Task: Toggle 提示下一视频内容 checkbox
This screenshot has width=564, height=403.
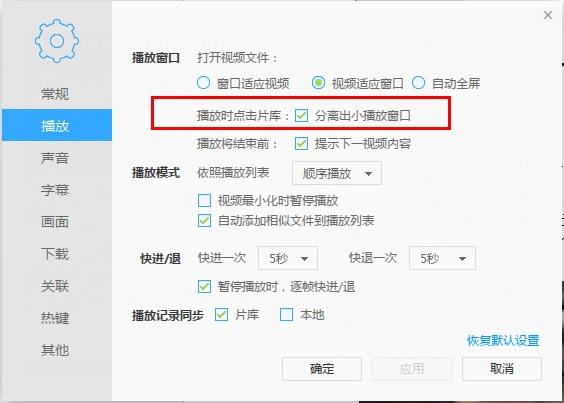Action: [x=301, y=144]
